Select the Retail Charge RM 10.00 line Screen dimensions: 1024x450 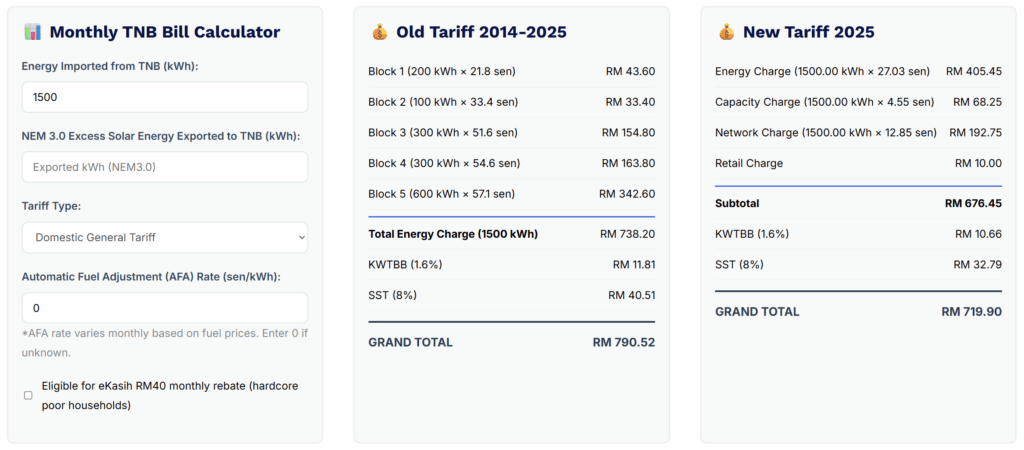coord(858,163)
